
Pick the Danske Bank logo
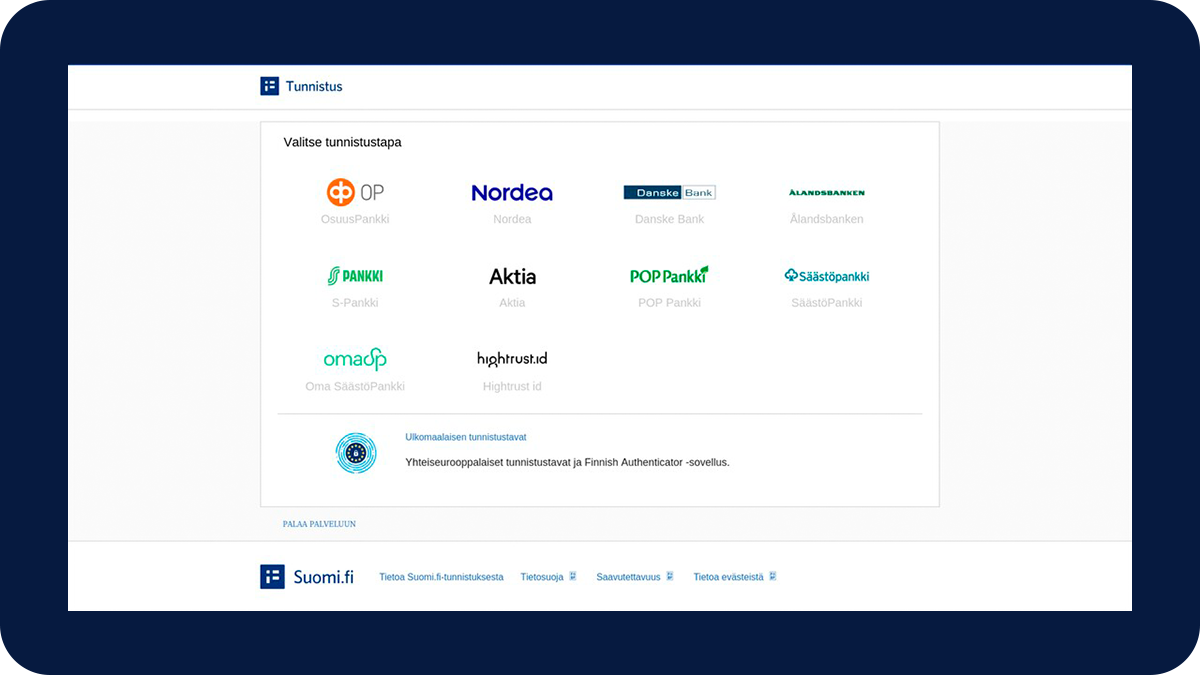669,192
